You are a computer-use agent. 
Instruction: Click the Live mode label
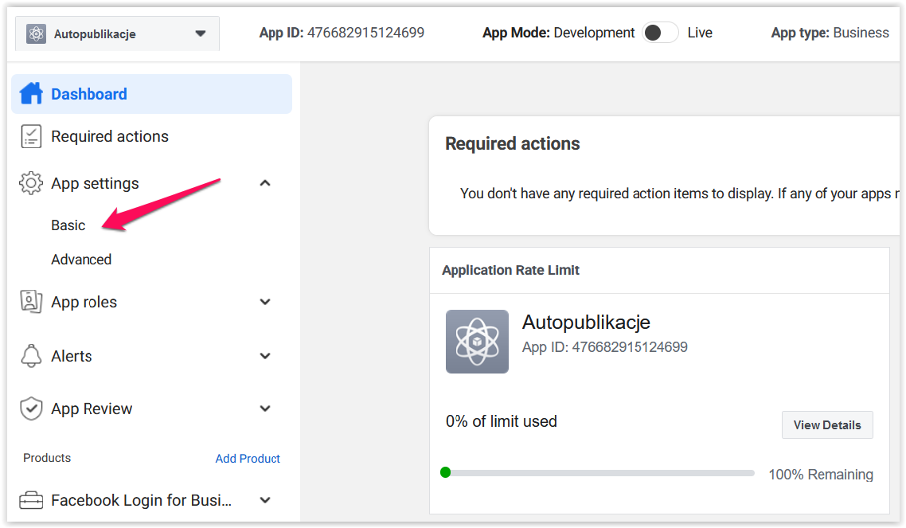pos(700,33)
